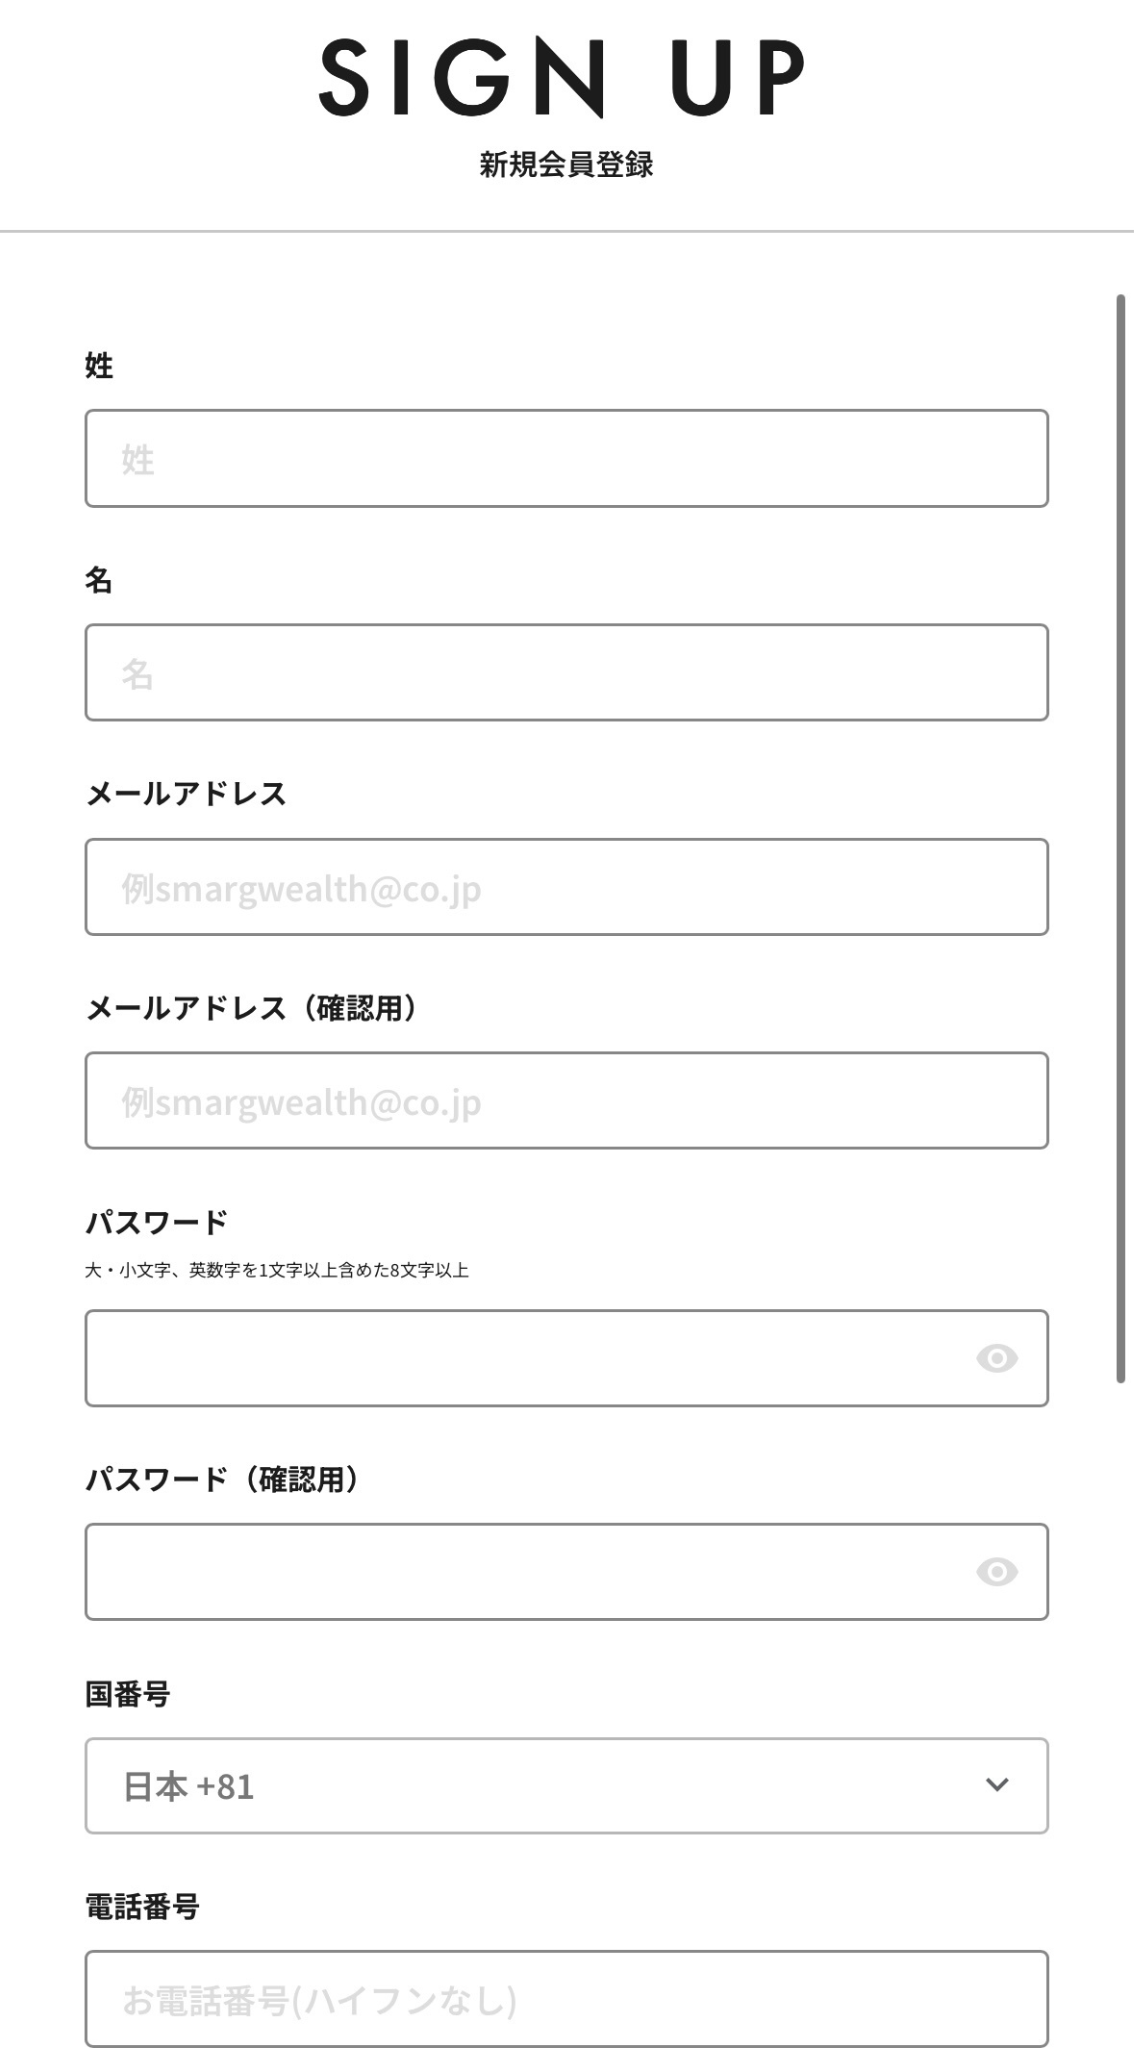Click the password requirements hint text
The width and height of the screenshot is (1134, 2048).
click(x=277, y=1270)
